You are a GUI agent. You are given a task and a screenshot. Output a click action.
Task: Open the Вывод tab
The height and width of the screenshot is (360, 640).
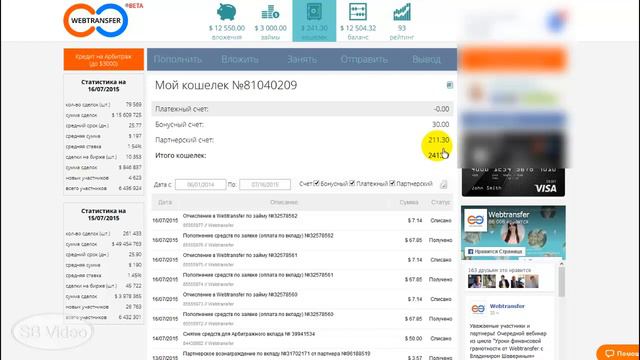[x=426, y=59]
